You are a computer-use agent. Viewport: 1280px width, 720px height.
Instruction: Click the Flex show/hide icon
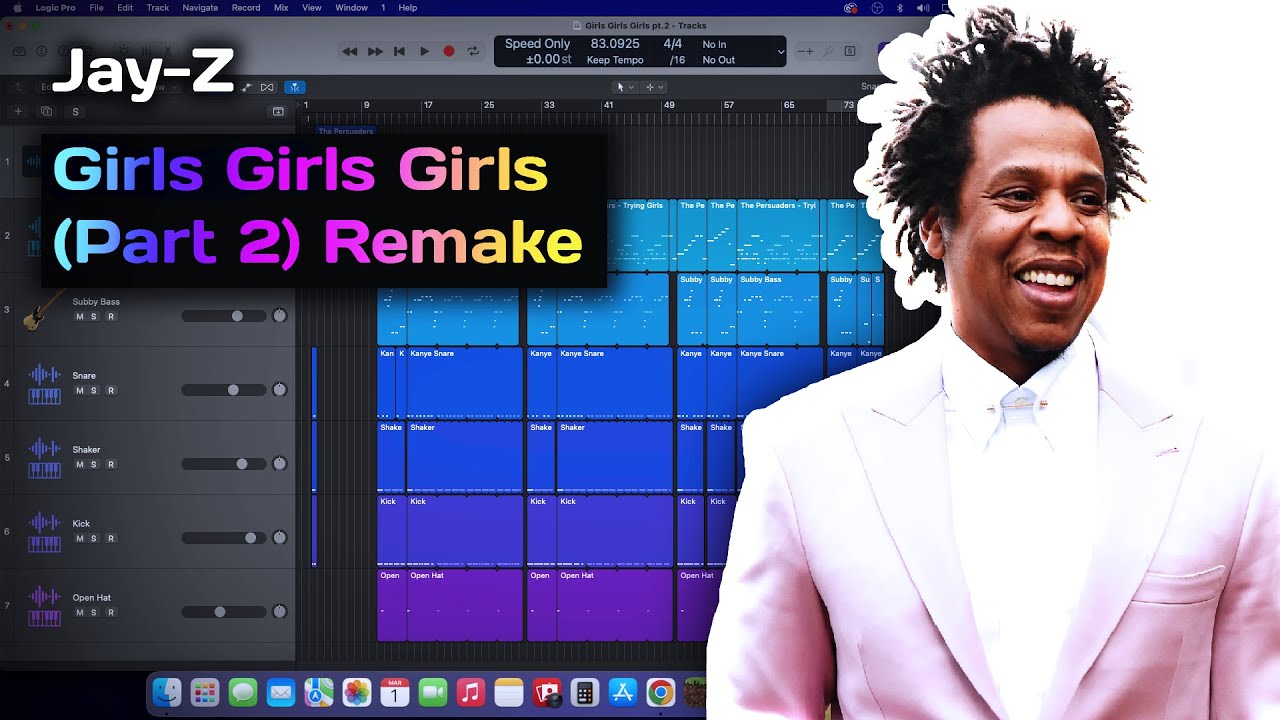[x=267, y=87]
